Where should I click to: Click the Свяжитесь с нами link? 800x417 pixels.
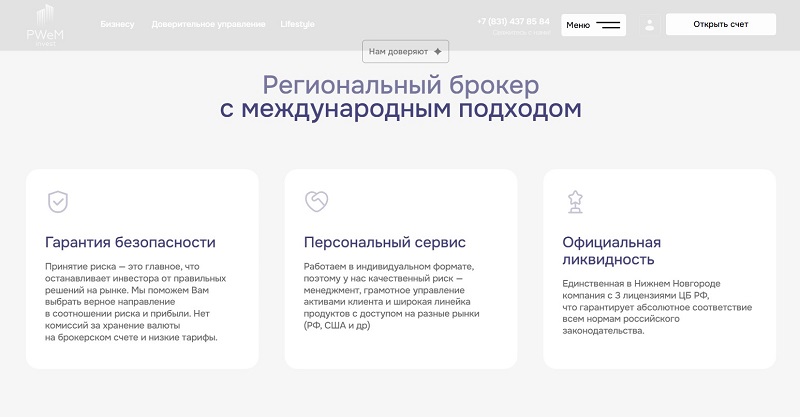[x=521, y=33]
